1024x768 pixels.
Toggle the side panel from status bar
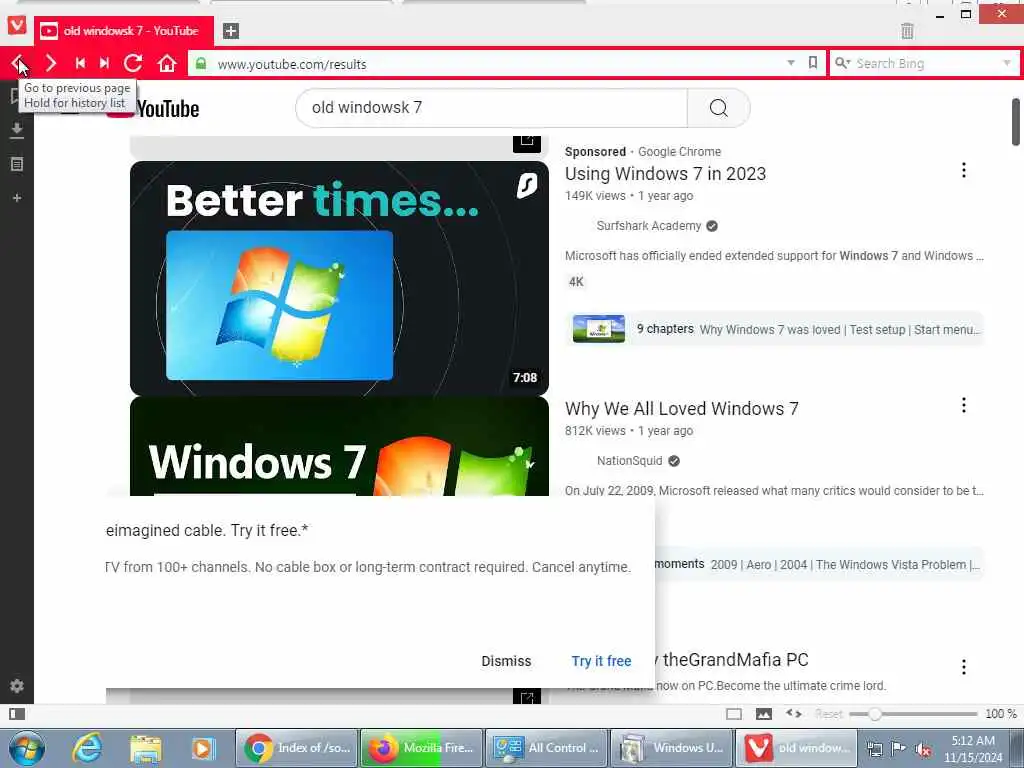point(17,714)
